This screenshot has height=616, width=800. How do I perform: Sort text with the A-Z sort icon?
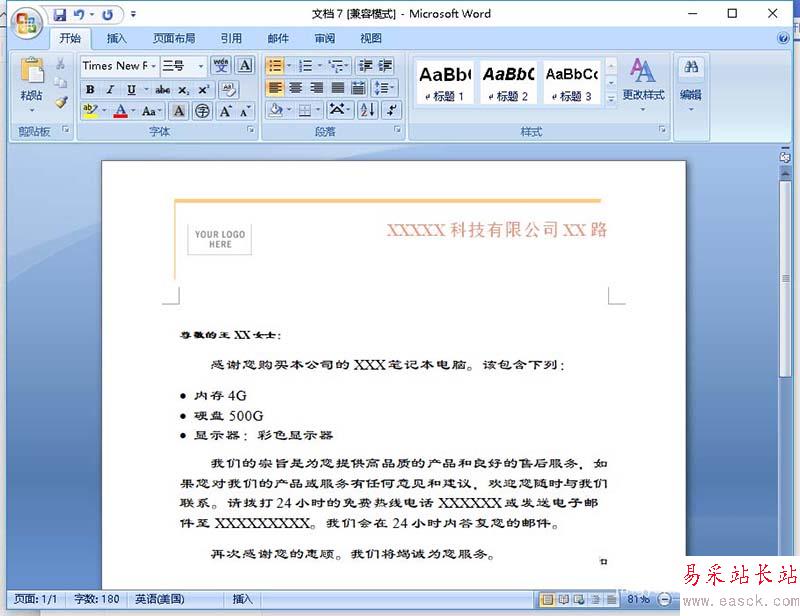(368, 110)
